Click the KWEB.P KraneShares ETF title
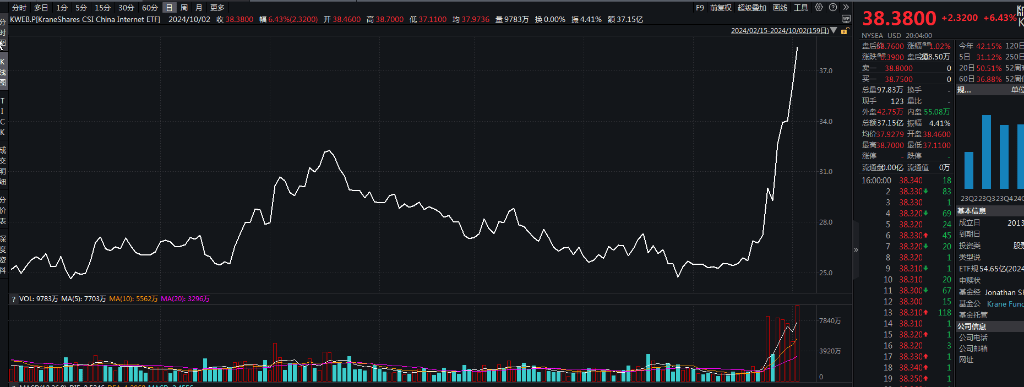 [x=85, y=20]
